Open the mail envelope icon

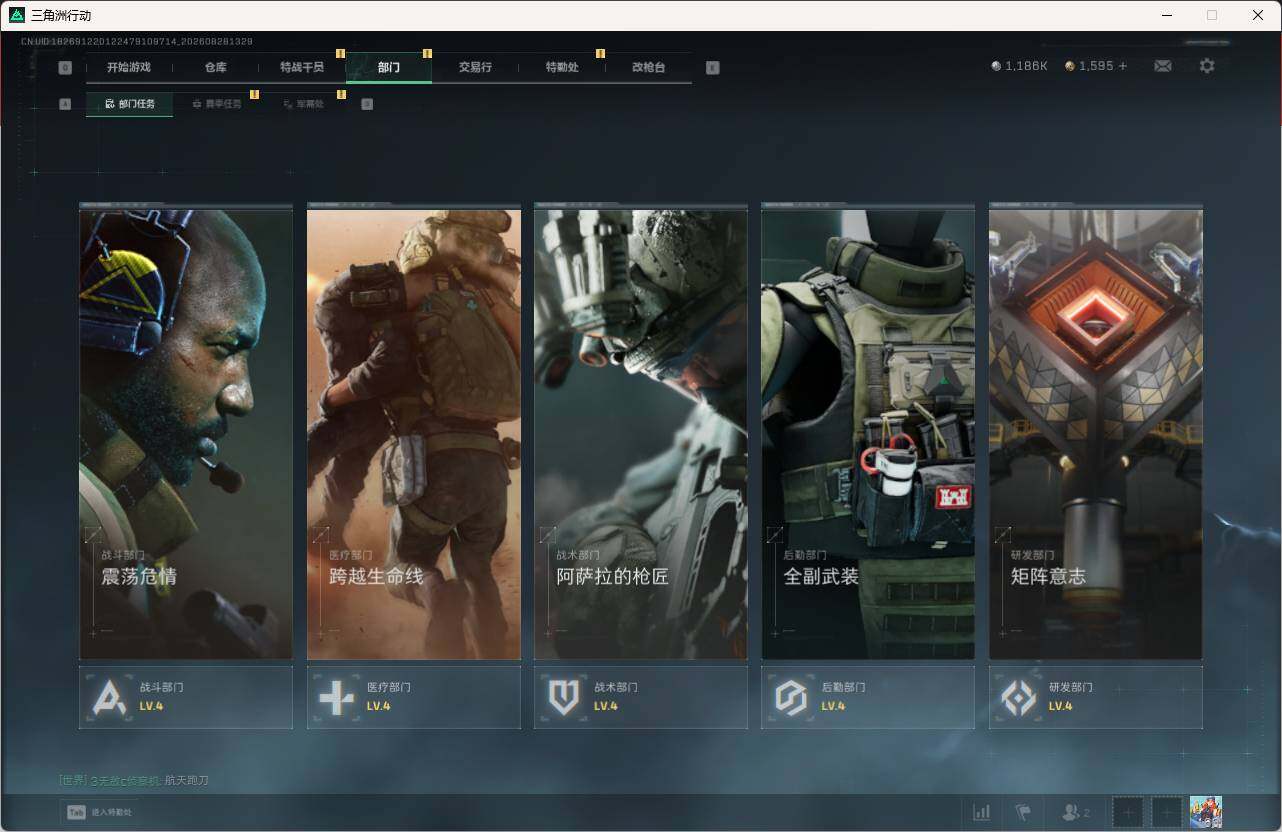point(1163,66)
